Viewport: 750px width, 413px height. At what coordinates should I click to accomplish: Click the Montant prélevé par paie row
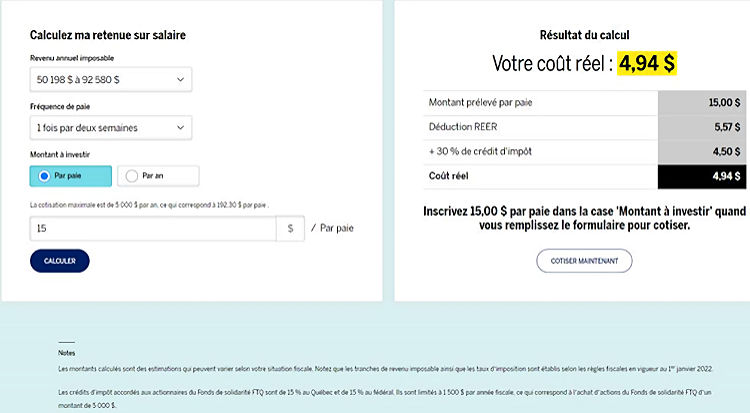(x=585, y=103)
